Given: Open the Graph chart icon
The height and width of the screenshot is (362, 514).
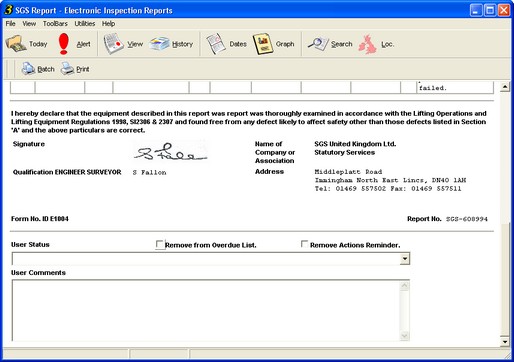Looking at the screenshot, I should [263, 44].
